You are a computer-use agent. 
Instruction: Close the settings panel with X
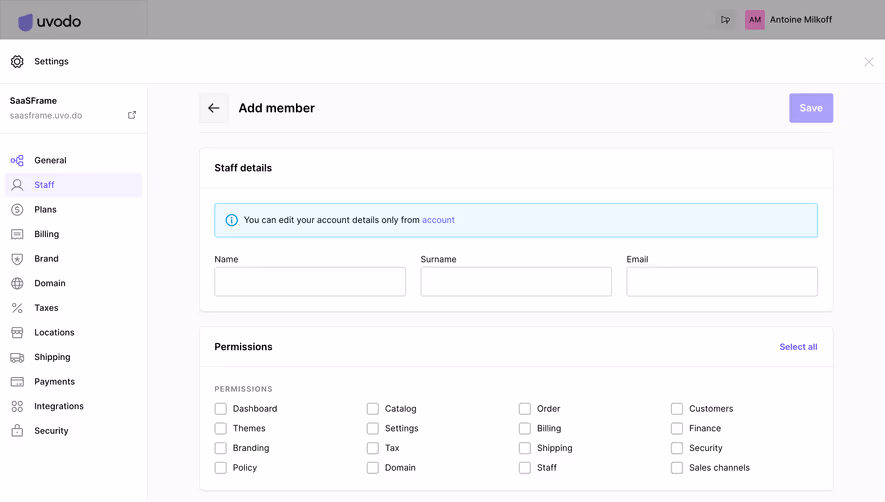[869, 62]
